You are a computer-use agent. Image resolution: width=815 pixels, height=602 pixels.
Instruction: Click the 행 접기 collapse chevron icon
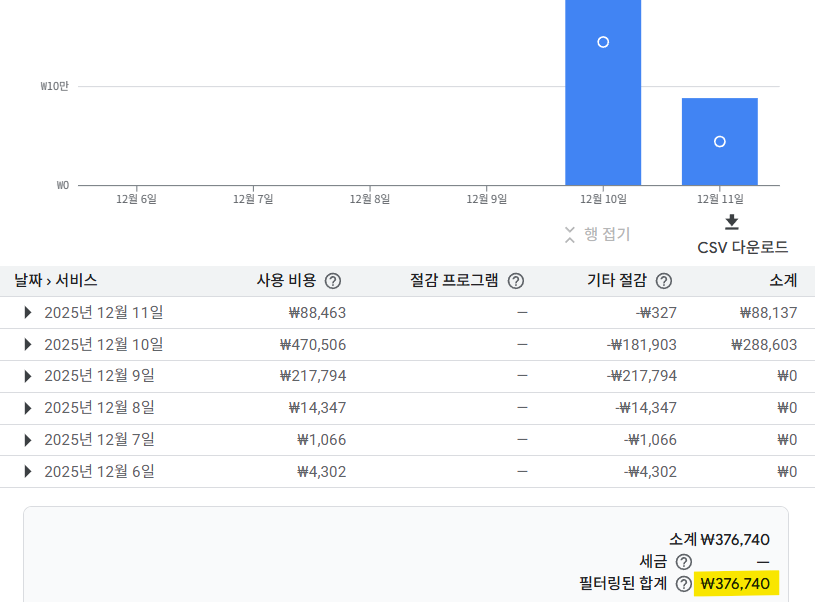[569, 235]
